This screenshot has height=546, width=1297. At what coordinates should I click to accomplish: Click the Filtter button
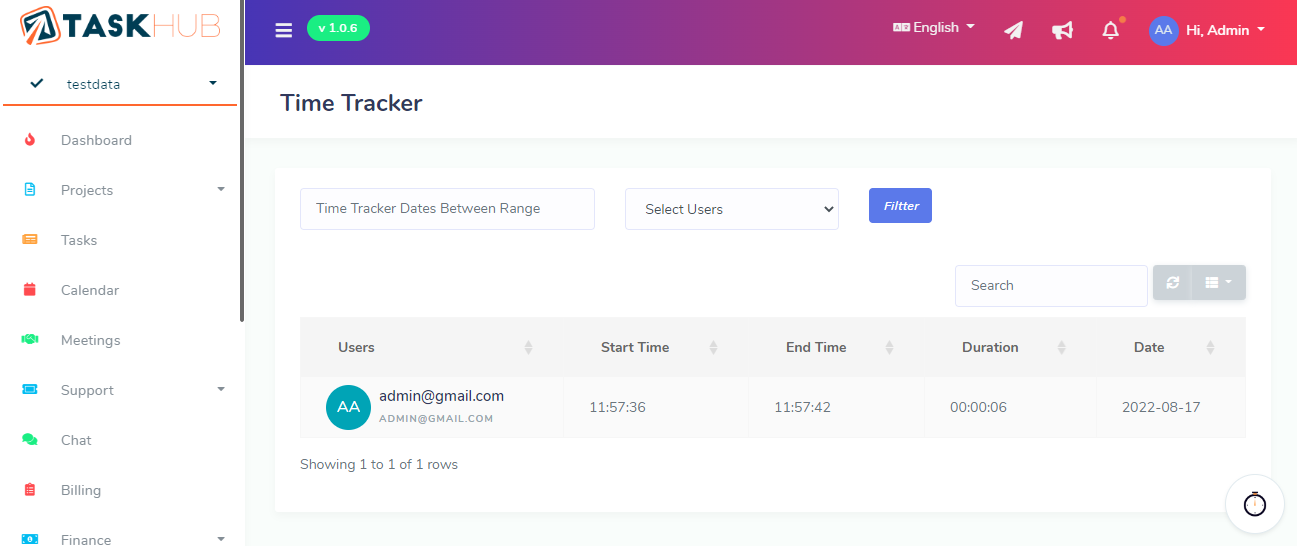(x=900, y=205)
